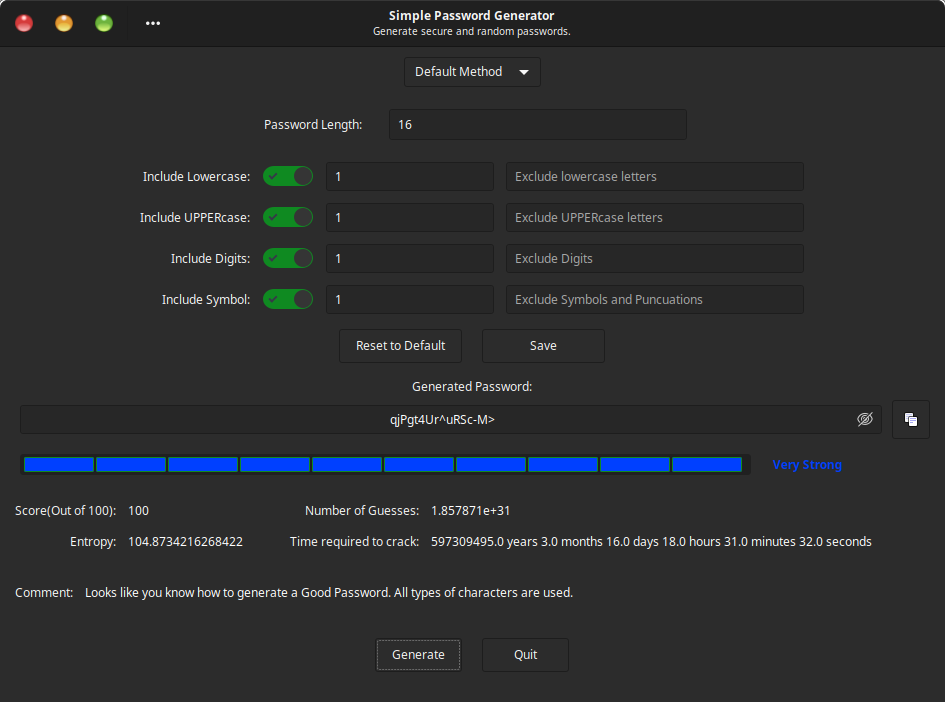Focus the Exclude lowercase letters field

[654, 177]
